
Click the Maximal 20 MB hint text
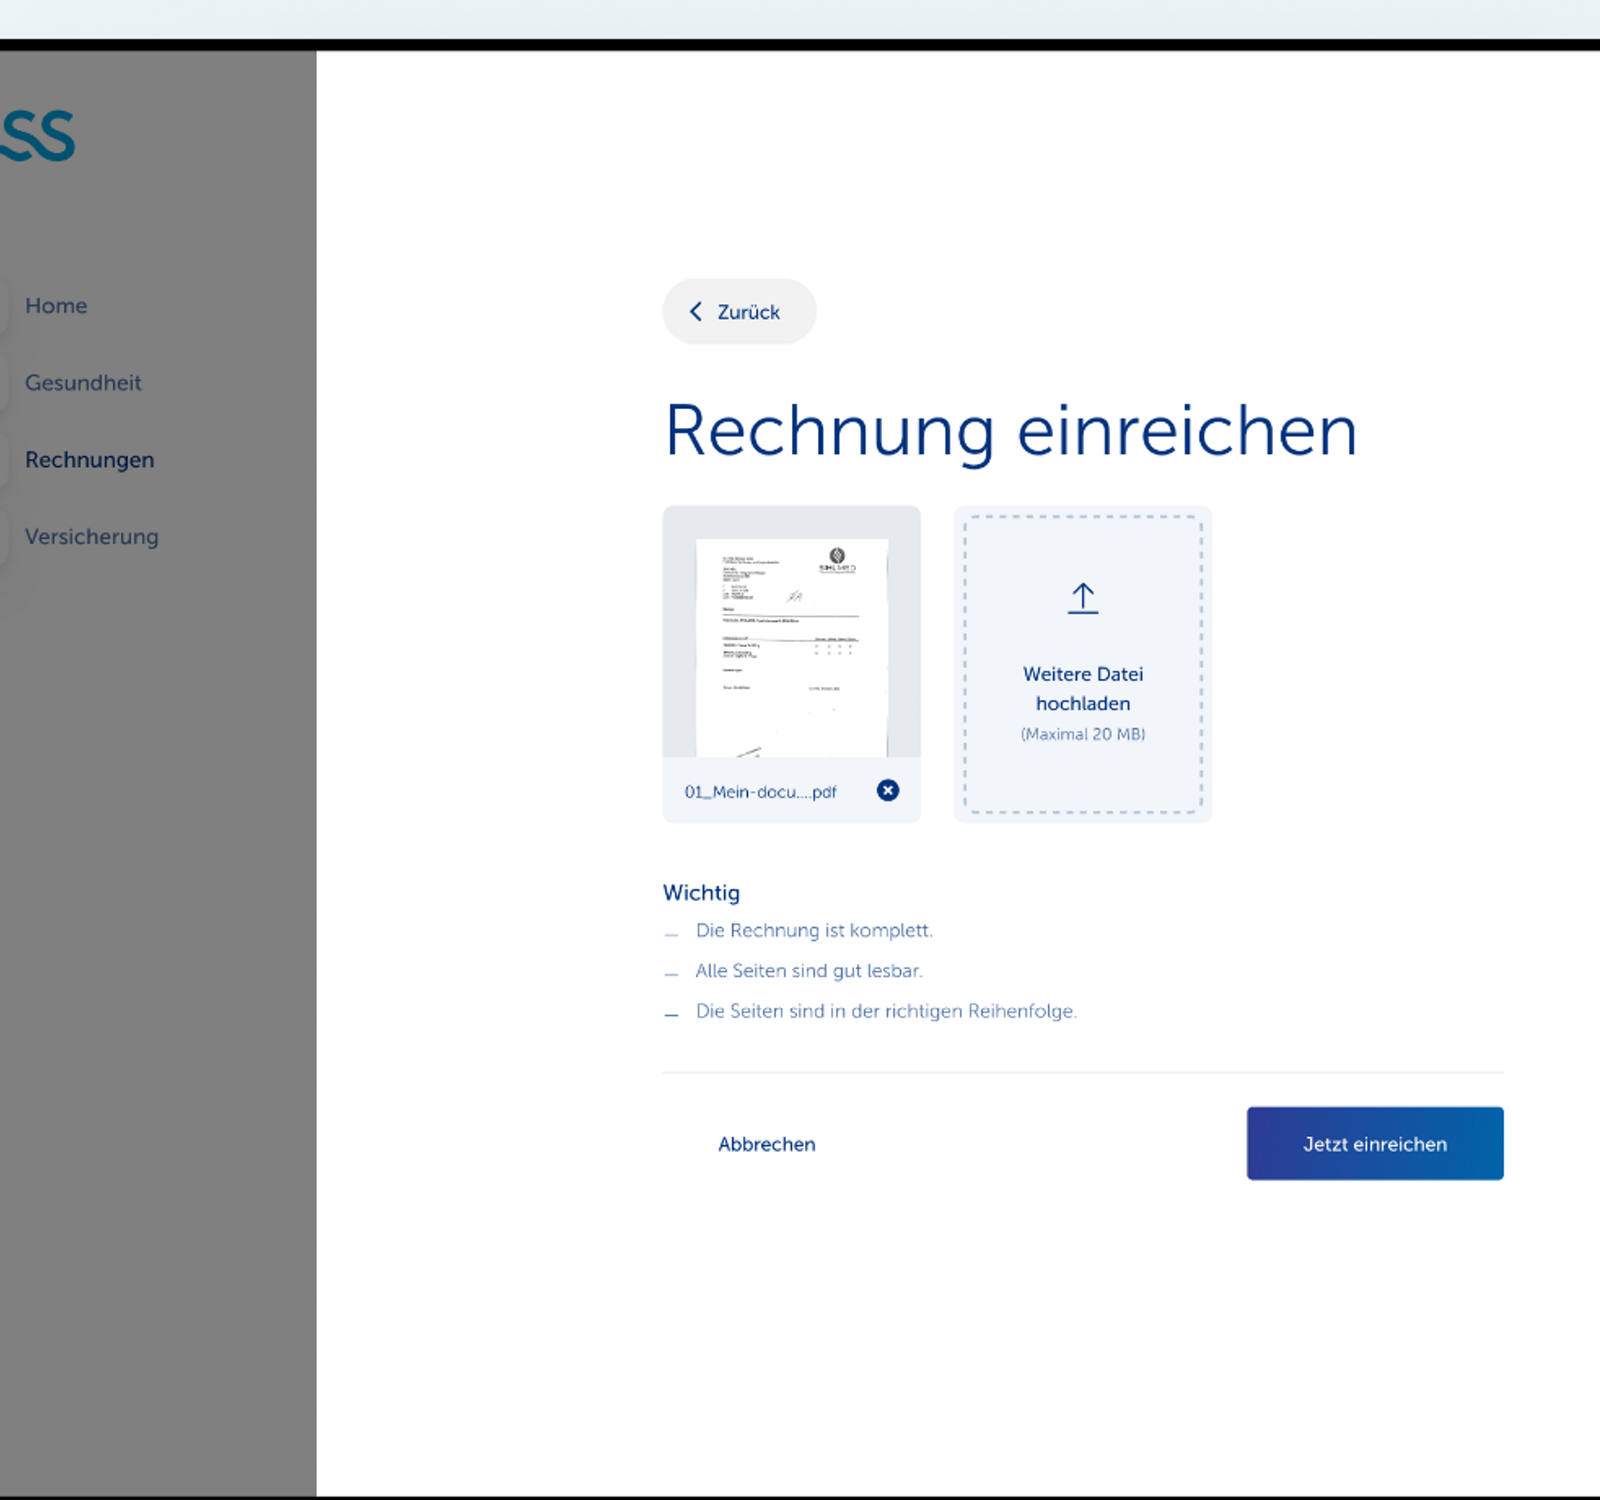pyautogui.click(x=1081, y=734)
